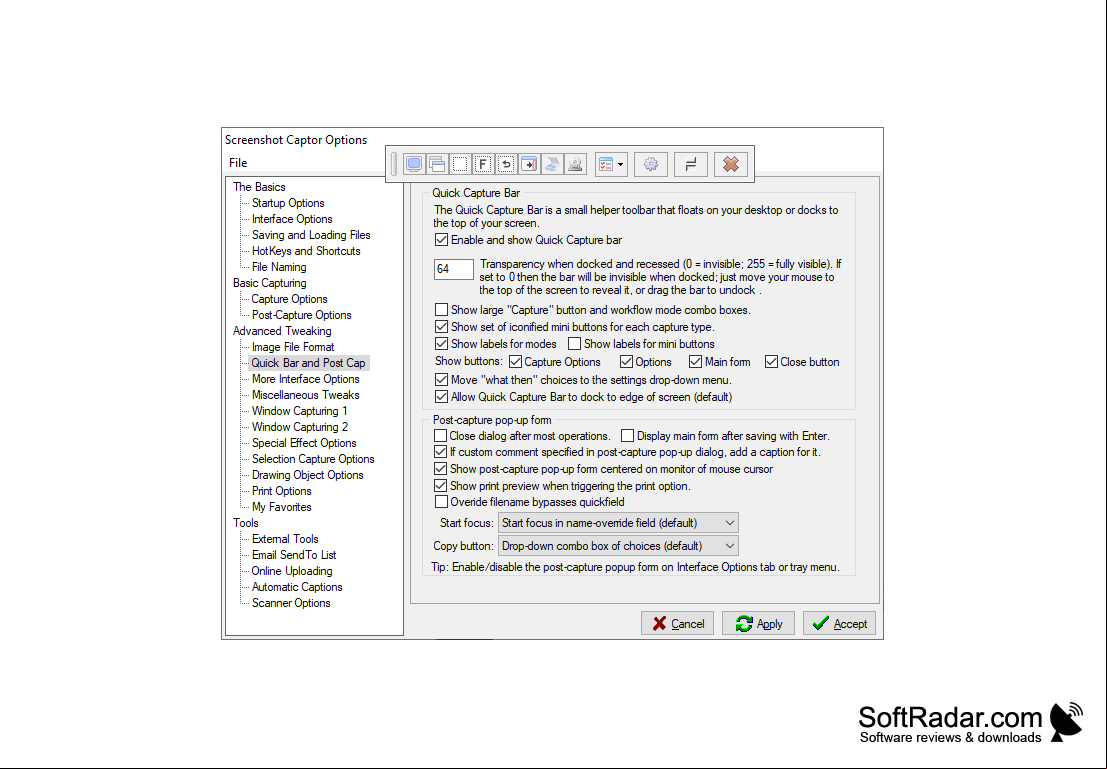Open Selection Capture Options
Image resolution: width=1107 pixels, height=769 pixels.
(x=313, y=459)
